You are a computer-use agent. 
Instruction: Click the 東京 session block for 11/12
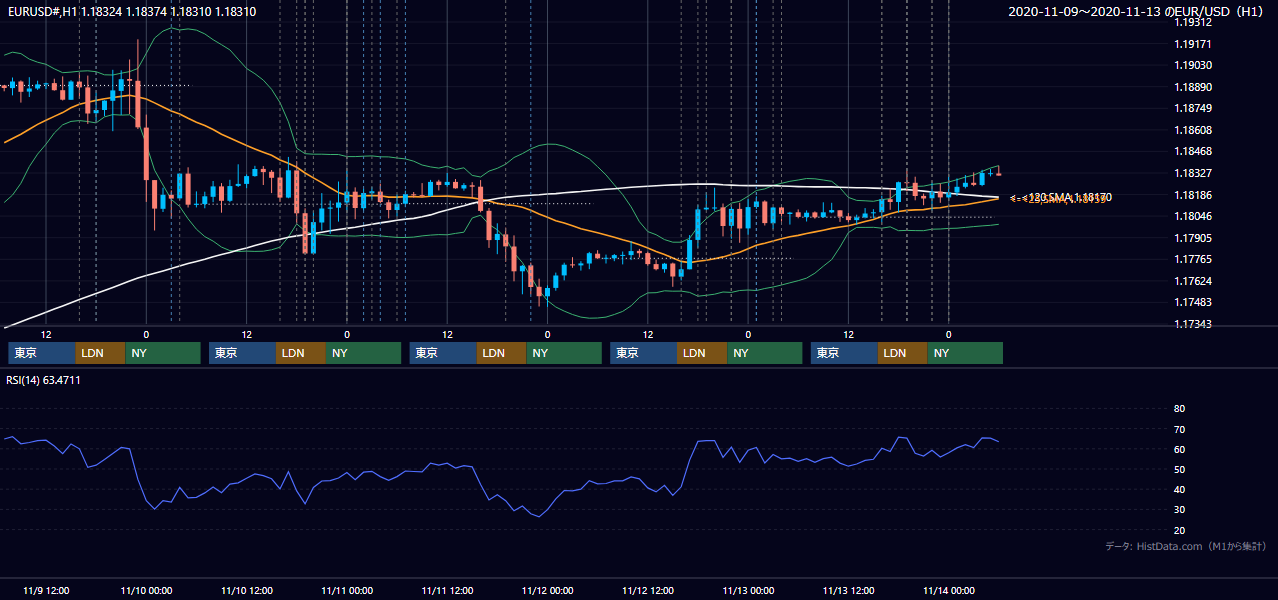point(644,353)
